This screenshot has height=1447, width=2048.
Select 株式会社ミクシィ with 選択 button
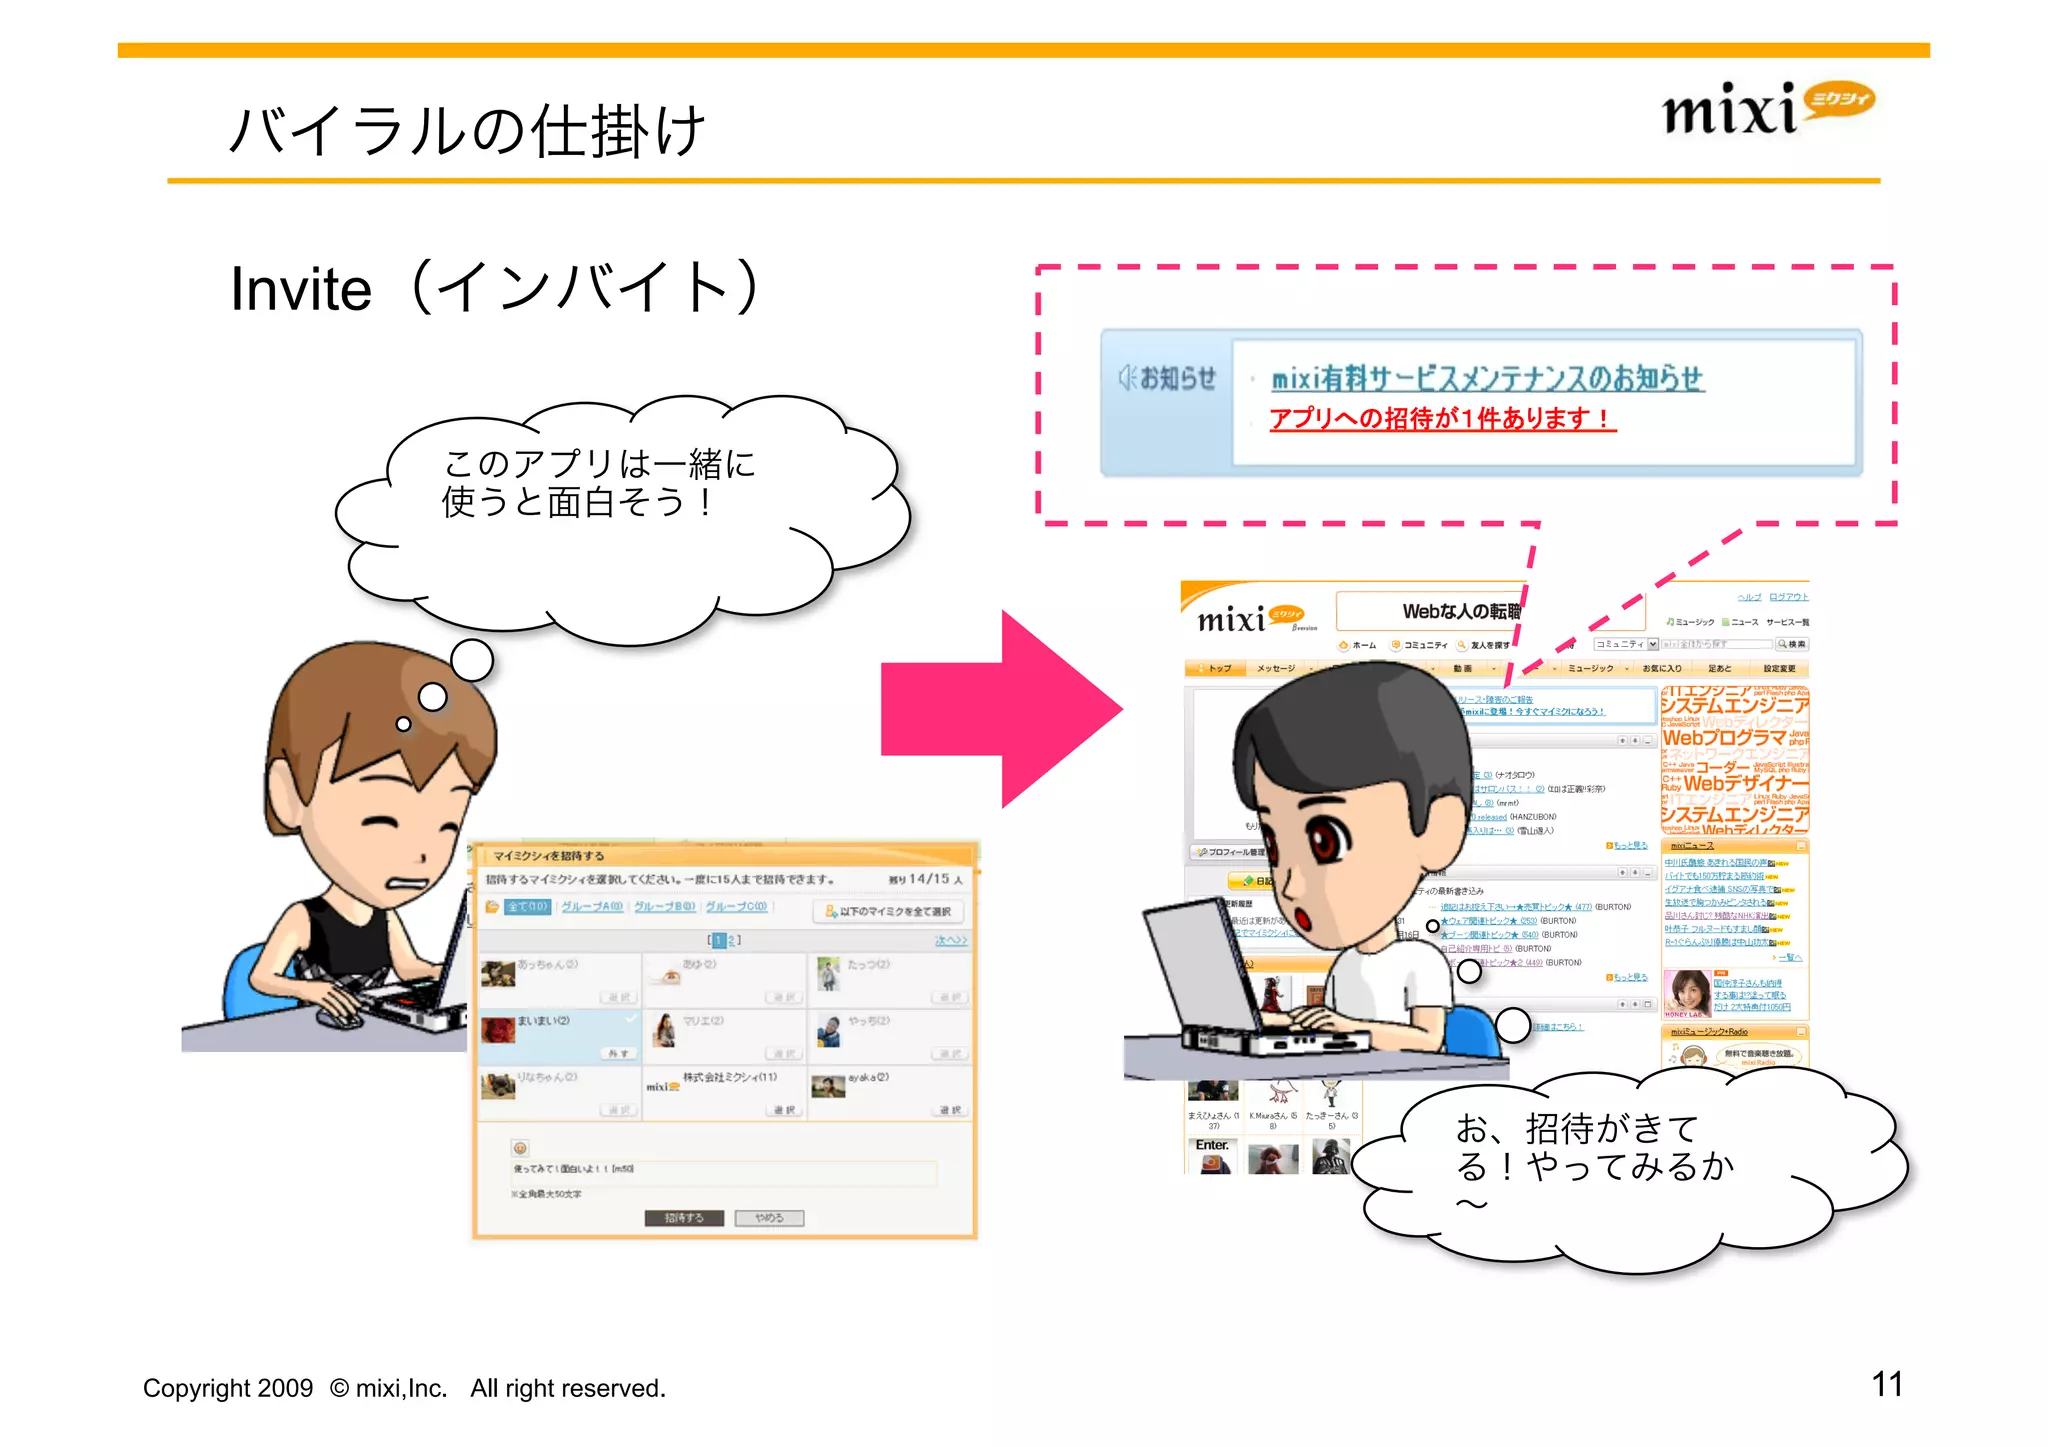pyautogui.click(x=784, y=1110)
